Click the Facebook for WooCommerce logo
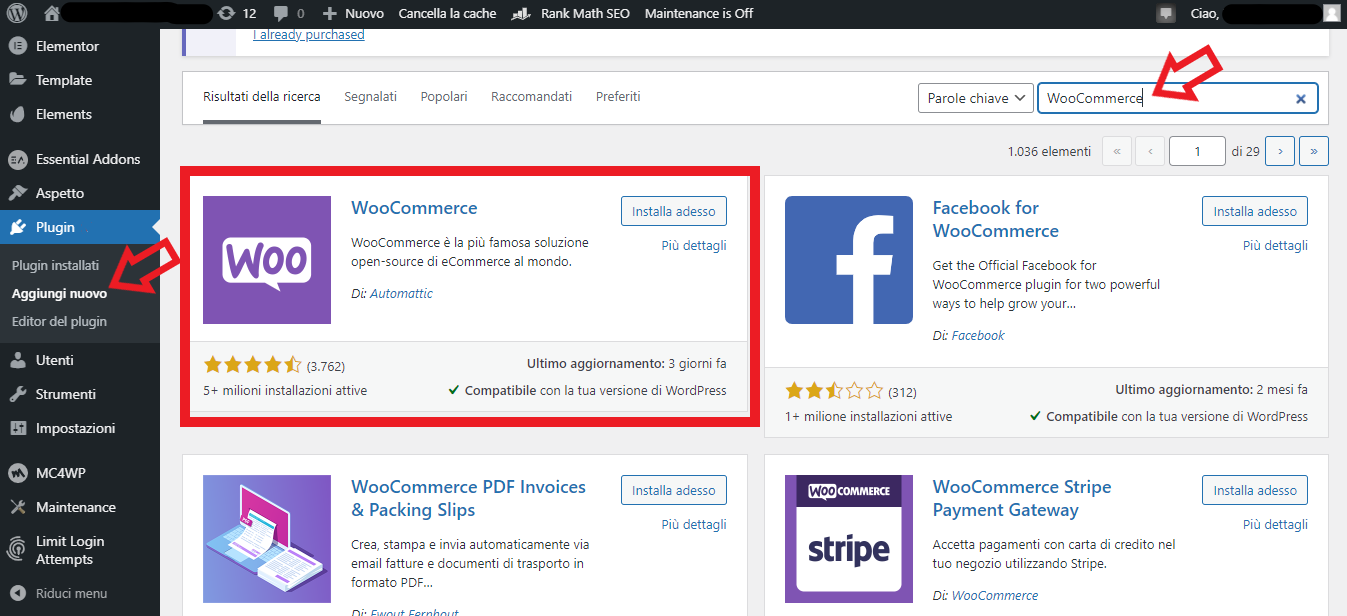The height and width of the screenshot is (616, 1347). click(848, 260)
